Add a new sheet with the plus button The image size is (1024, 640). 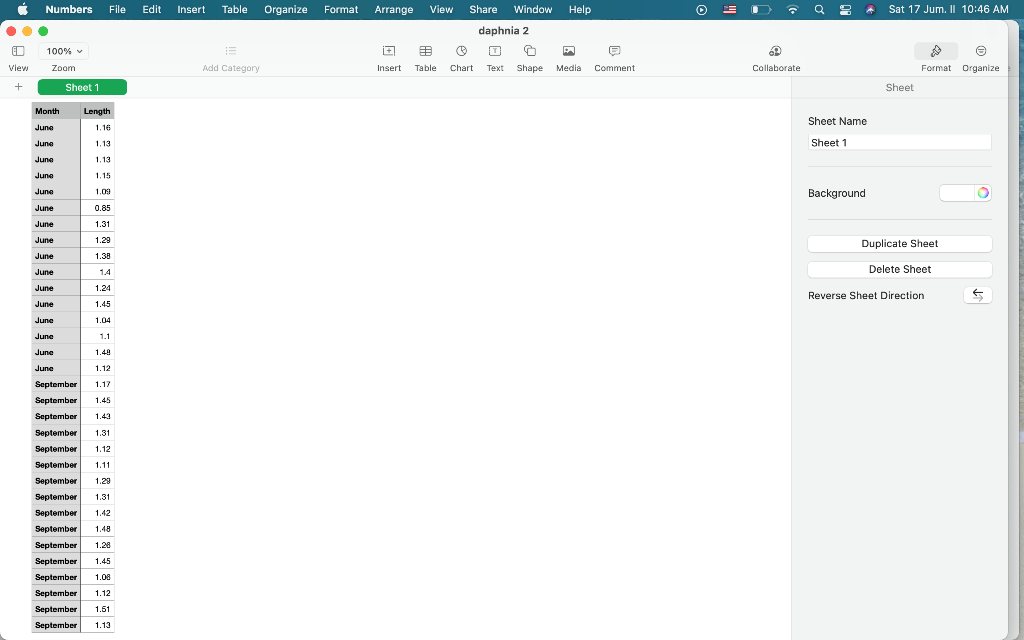[x=18, y=87]
